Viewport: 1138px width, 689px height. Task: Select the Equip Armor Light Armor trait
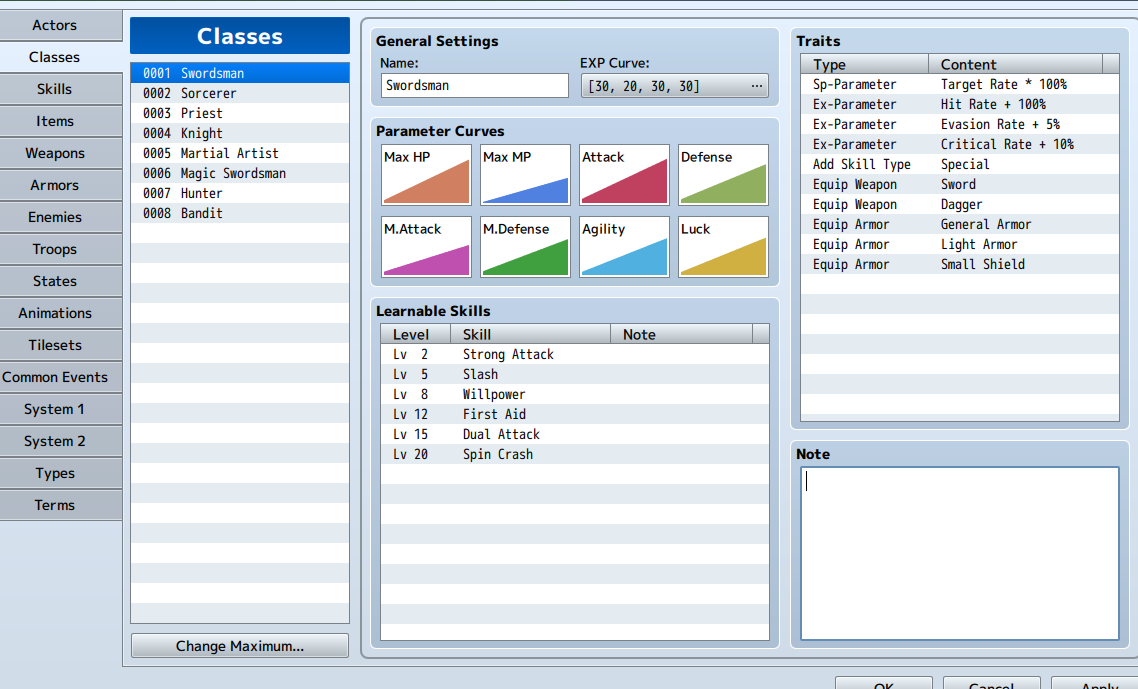(x=959, y=244)
